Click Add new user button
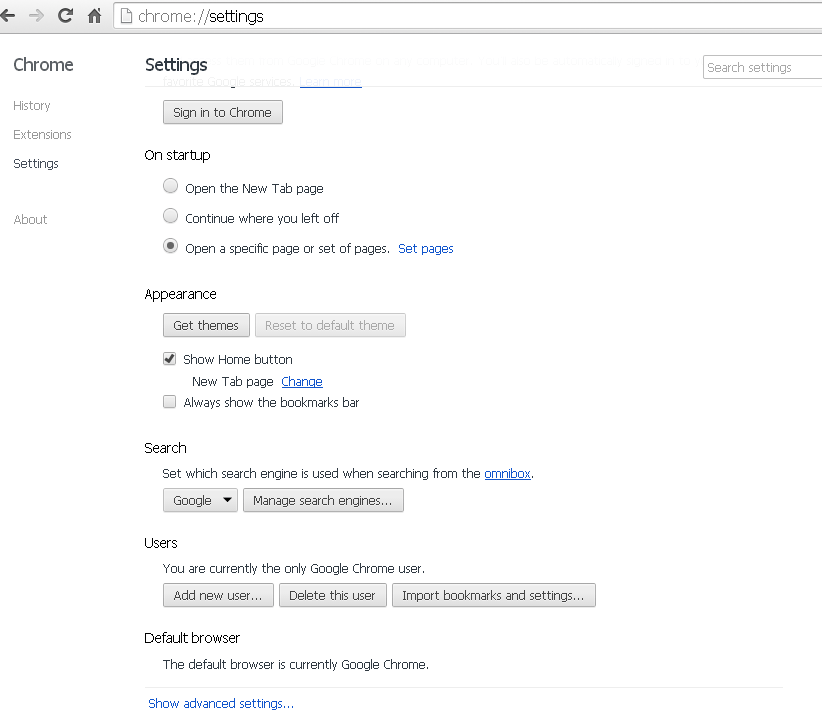The image size is (822, 711). tap(218, 595)
